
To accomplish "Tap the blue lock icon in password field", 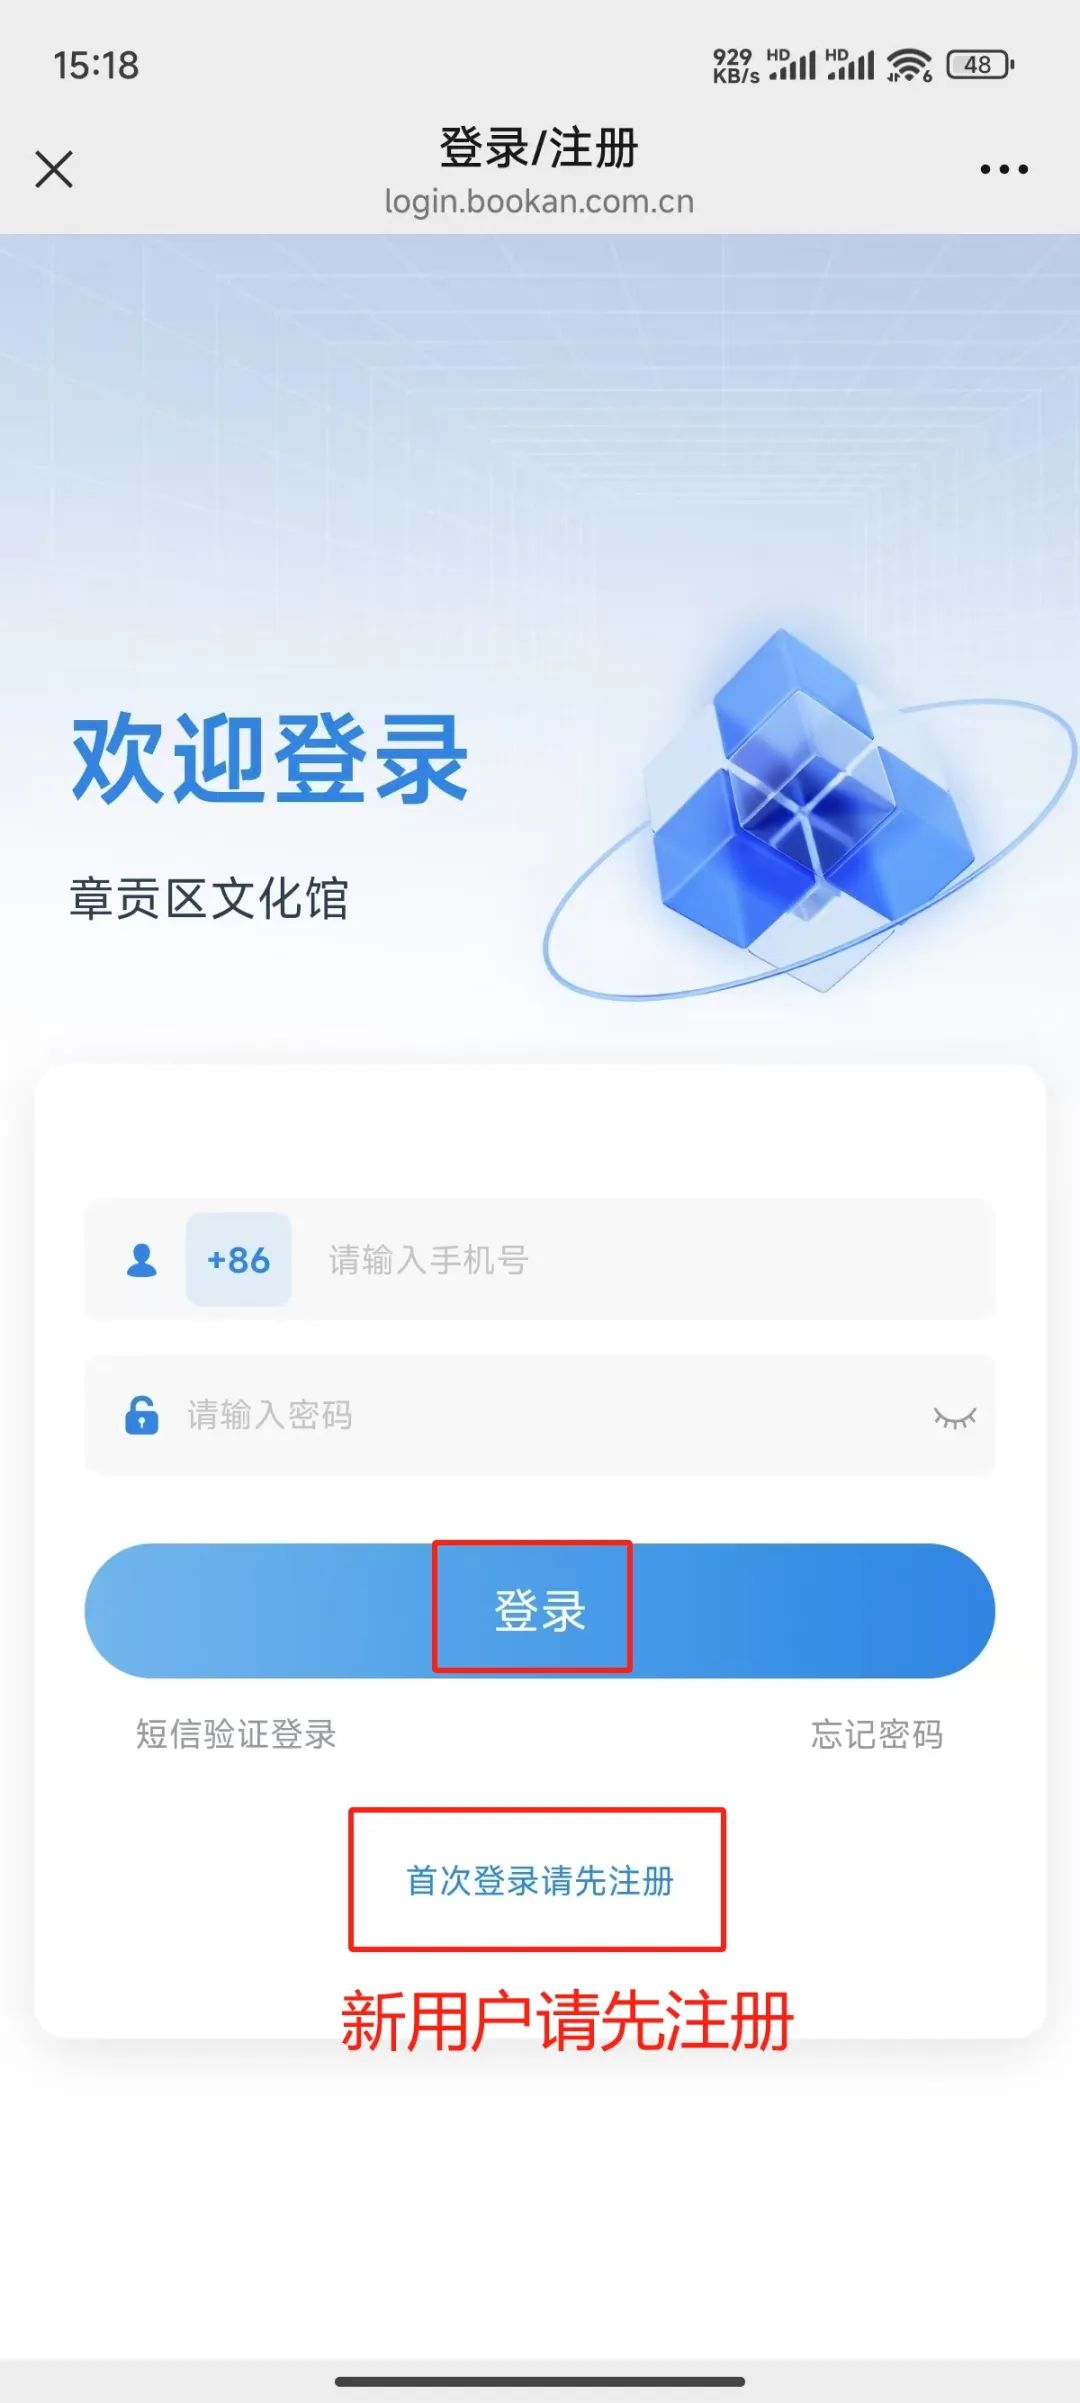I will 141,1415.
